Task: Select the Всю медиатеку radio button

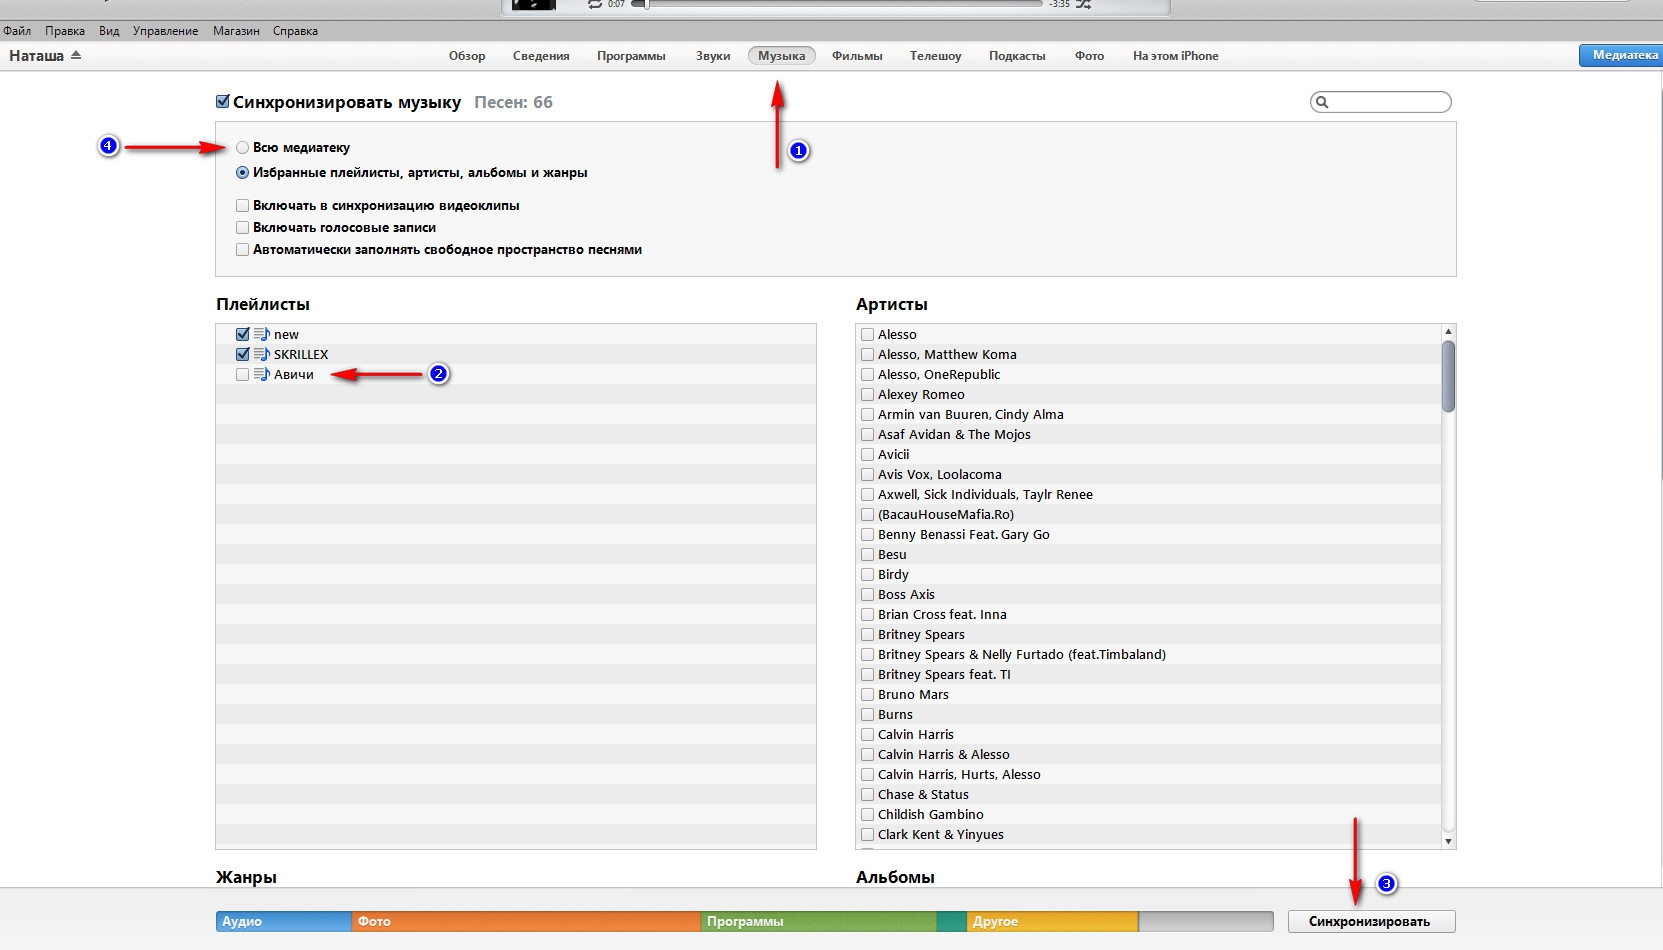Action: [x=242, y=147]
